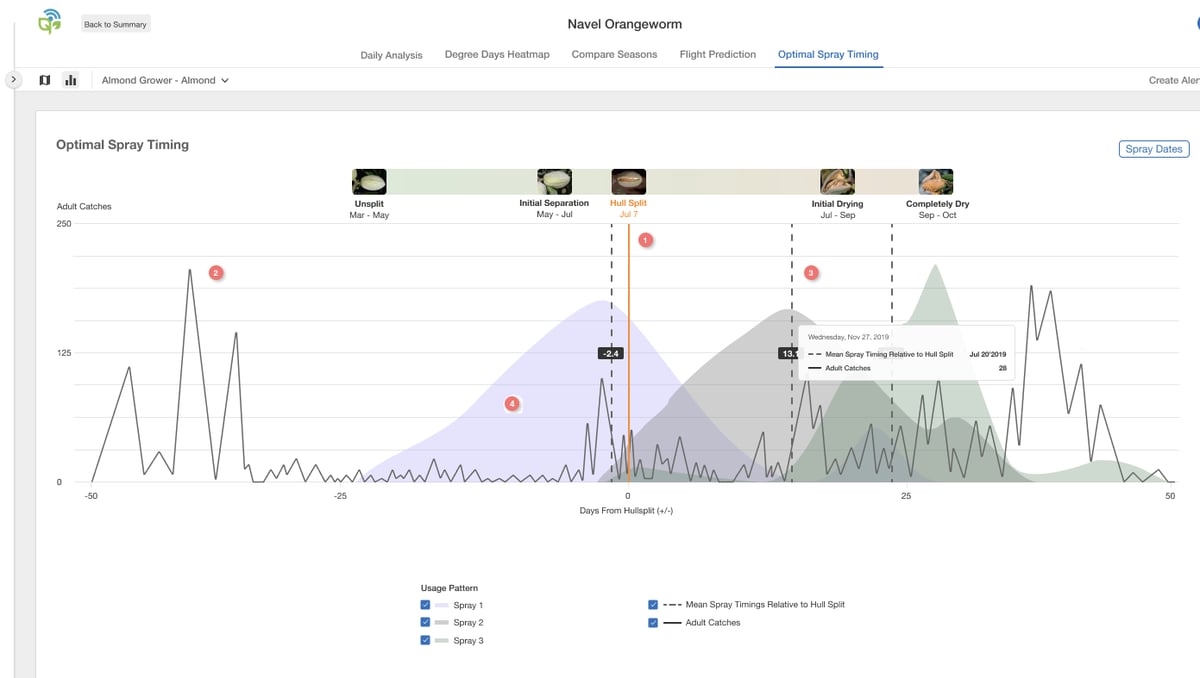Open the Spray Dates button

tap(1153, 149)
